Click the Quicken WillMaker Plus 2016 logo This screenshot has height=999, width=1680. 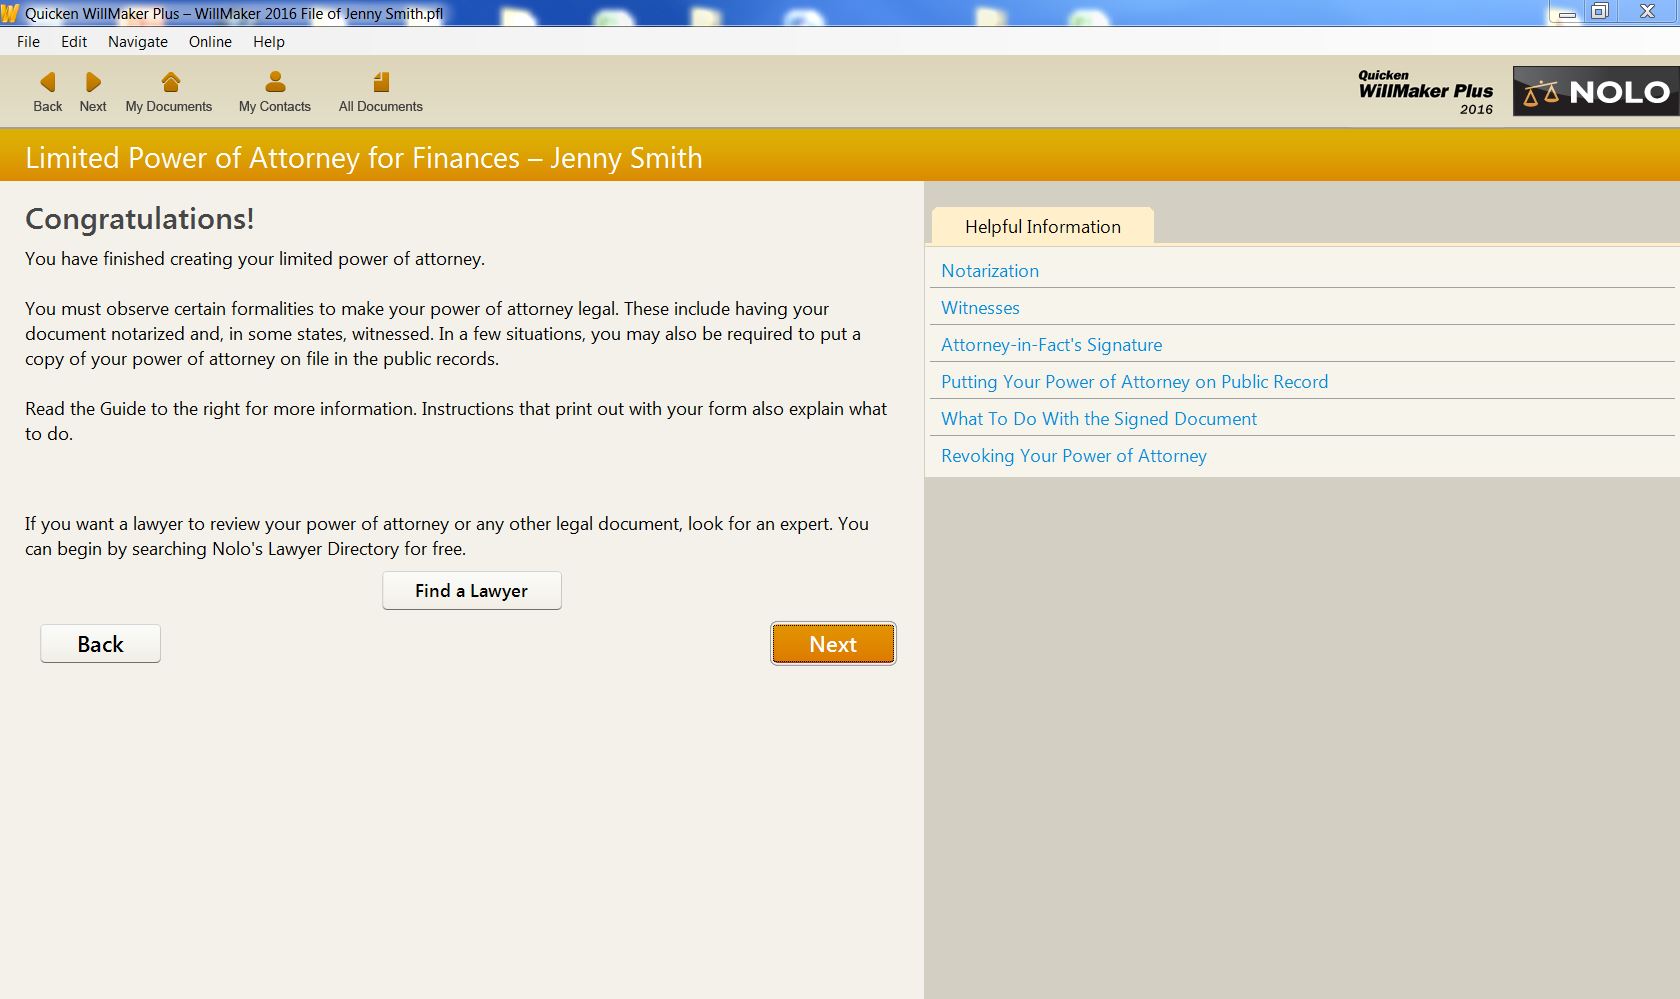pos(1424,93)
